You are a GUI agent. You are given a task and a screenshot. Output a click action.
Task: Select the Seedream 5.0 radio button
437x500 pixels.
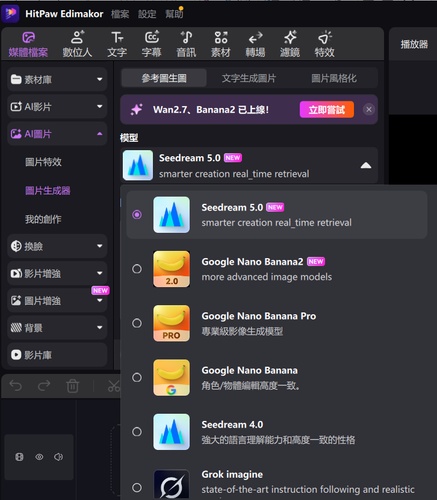pos(137,215)
